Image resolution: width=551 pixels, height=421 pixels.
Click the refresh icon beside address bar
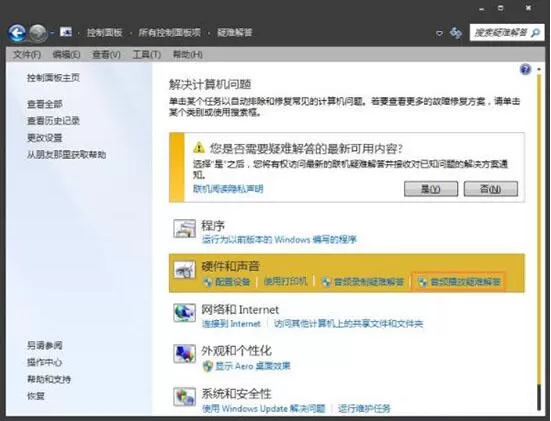pos(456,33)
